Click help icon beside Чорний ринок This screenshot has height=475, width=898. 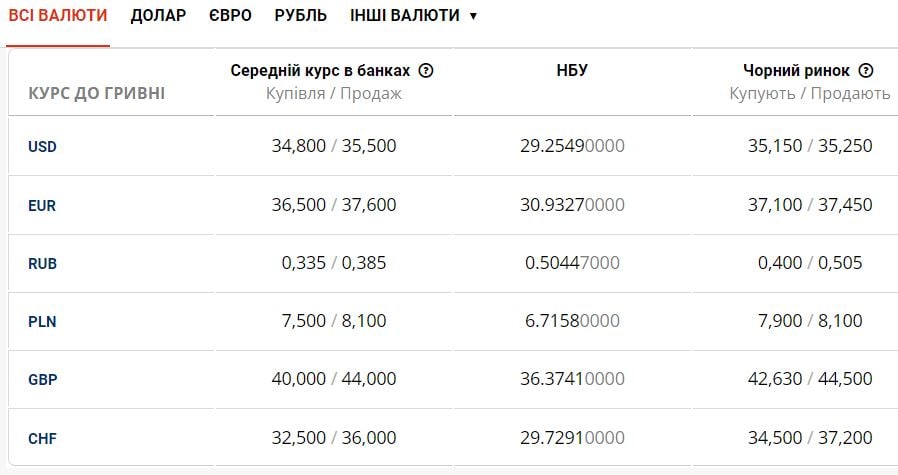pos(866,71)
